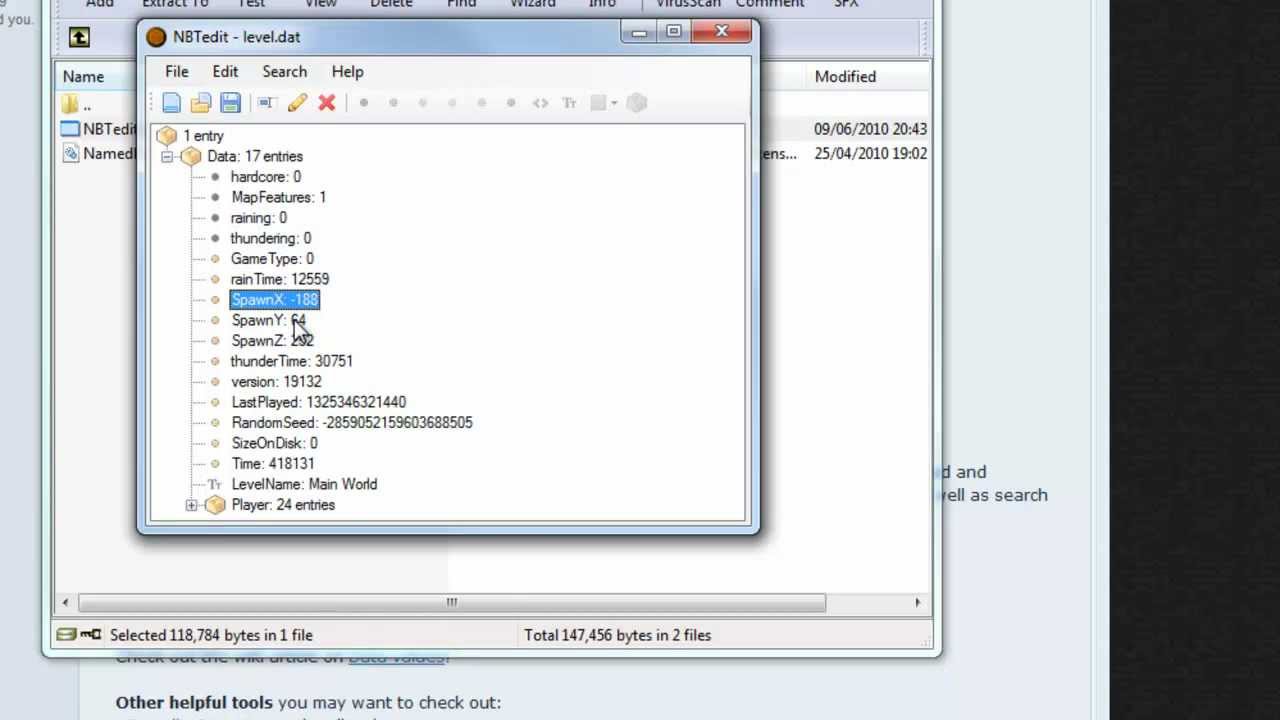Maximize the NBTedit window
Image resolution: width=1280 pixels, height=720 pixels.
click(673, 33)
